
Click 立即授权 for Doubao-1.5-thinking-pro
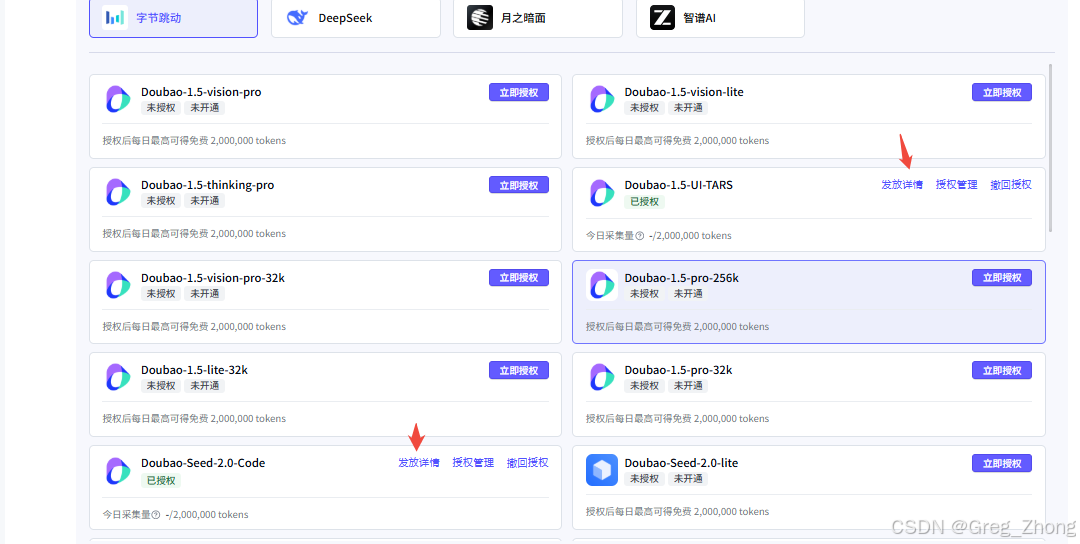(x=519, y=185)
